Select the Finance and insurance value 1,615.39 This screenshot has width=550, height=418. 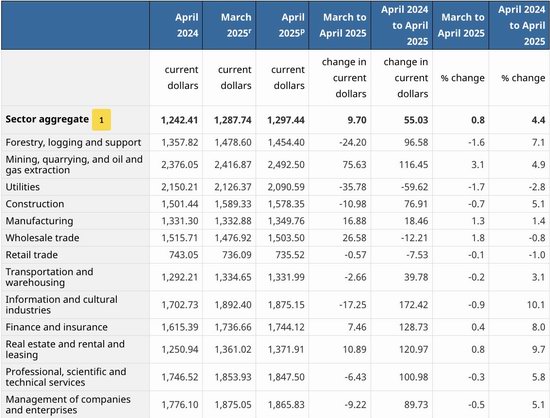(180, 327)
